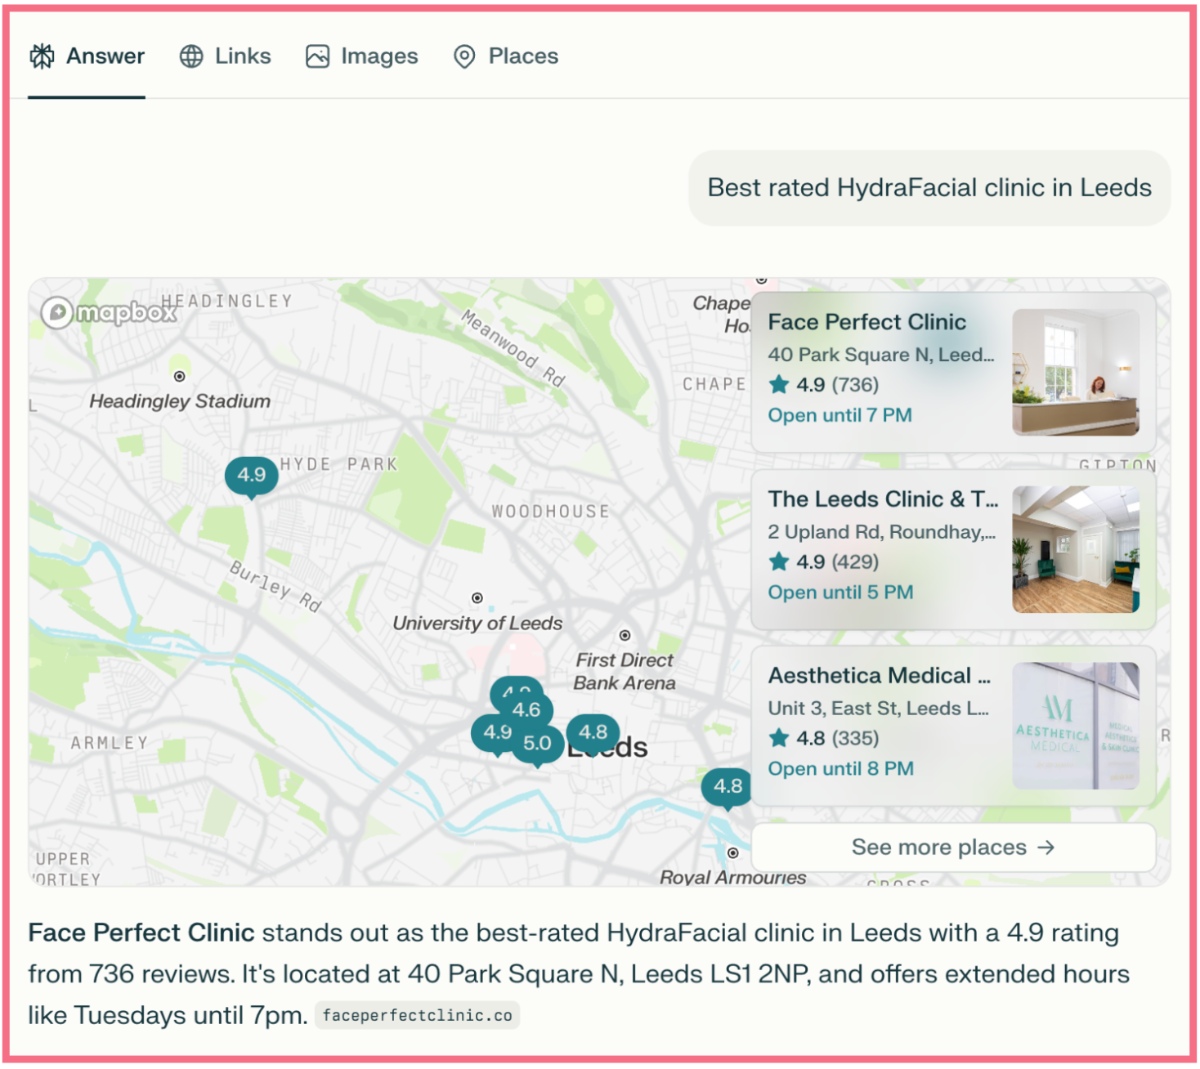The image size is (1200, 1069).
Task: Open the faceperfectclinic.co source link
Action: pos(417,1014)
